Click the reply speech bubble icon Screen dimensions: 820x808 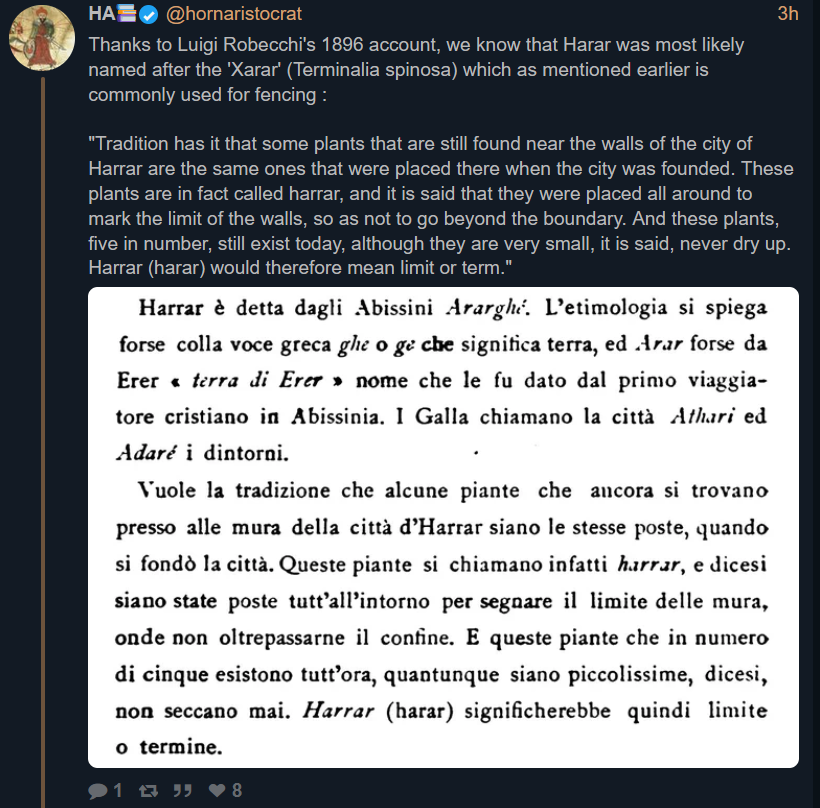98,791
